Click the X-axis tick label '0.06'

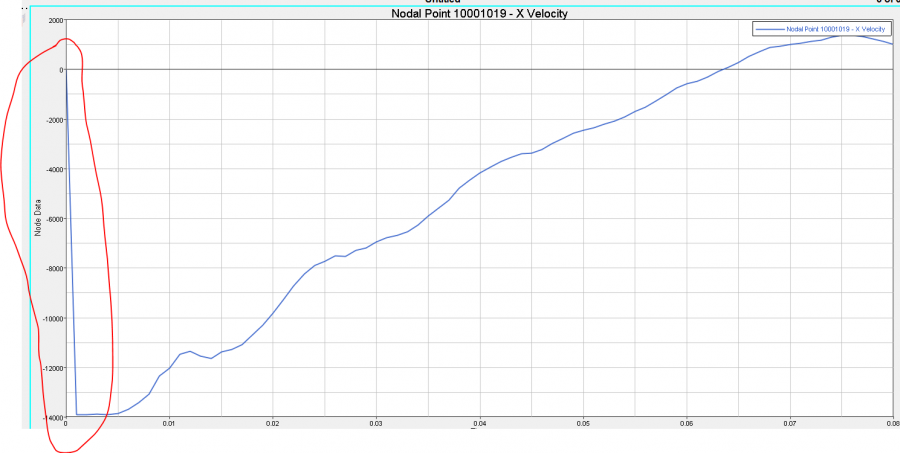(x=686, y=424)
